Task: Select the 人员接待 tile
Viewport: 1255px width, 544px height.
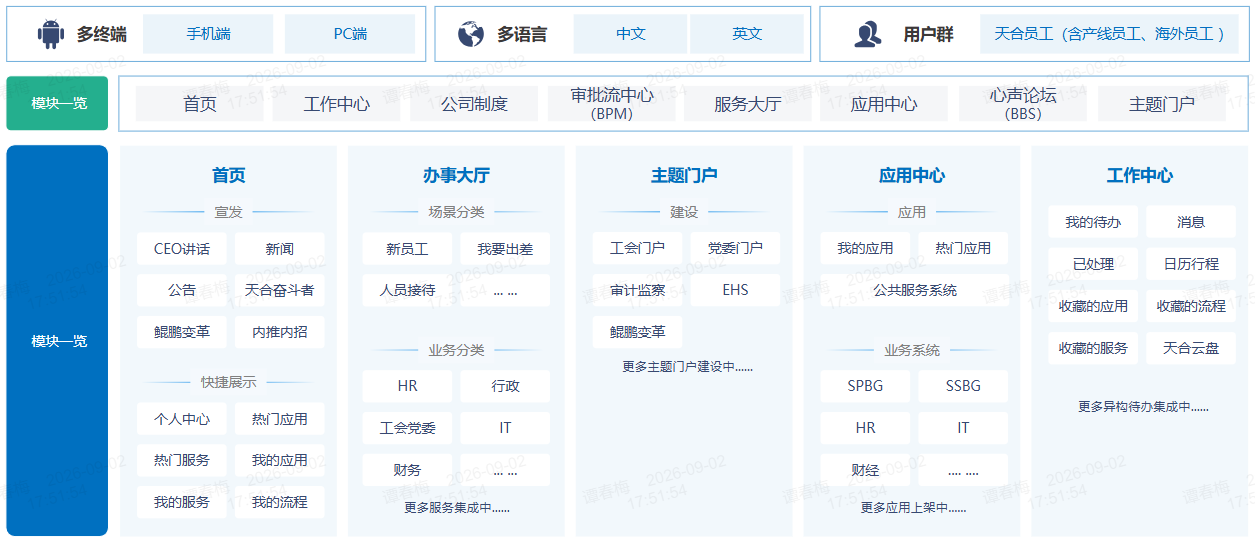Action: [407, 290]
